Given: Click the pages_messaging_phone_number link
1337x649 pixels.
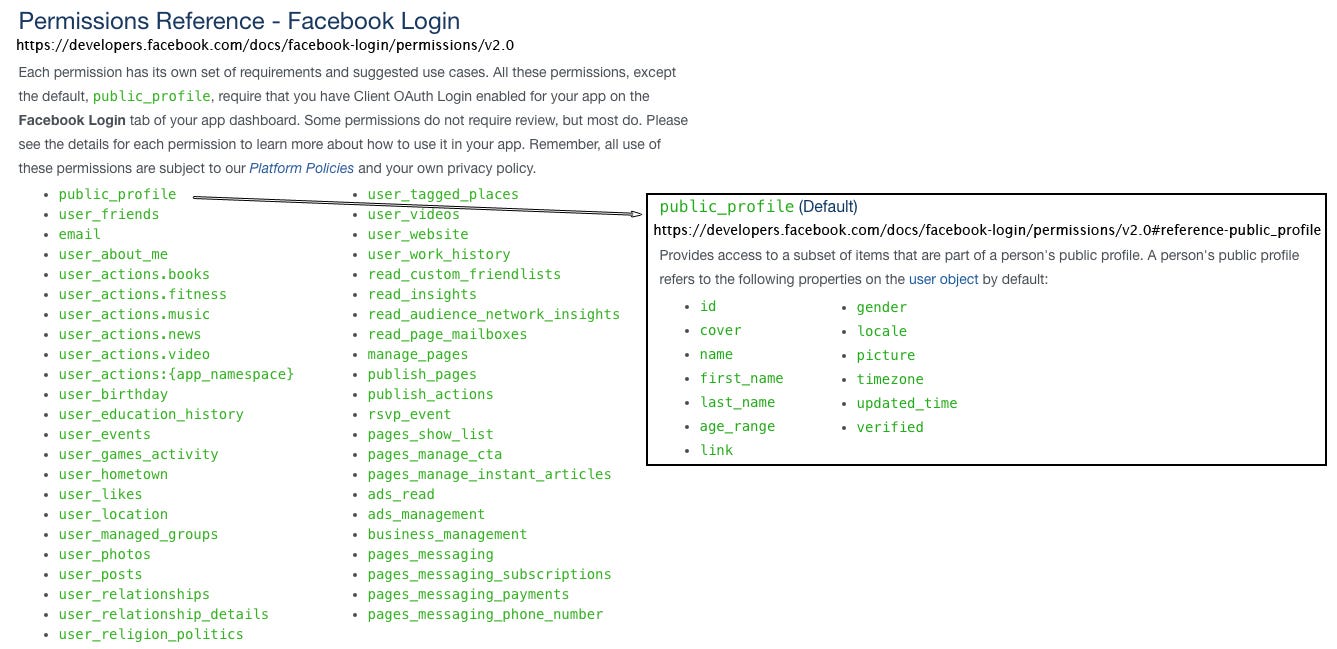Looking at the screenshot, I should click(x=485, y=614).
